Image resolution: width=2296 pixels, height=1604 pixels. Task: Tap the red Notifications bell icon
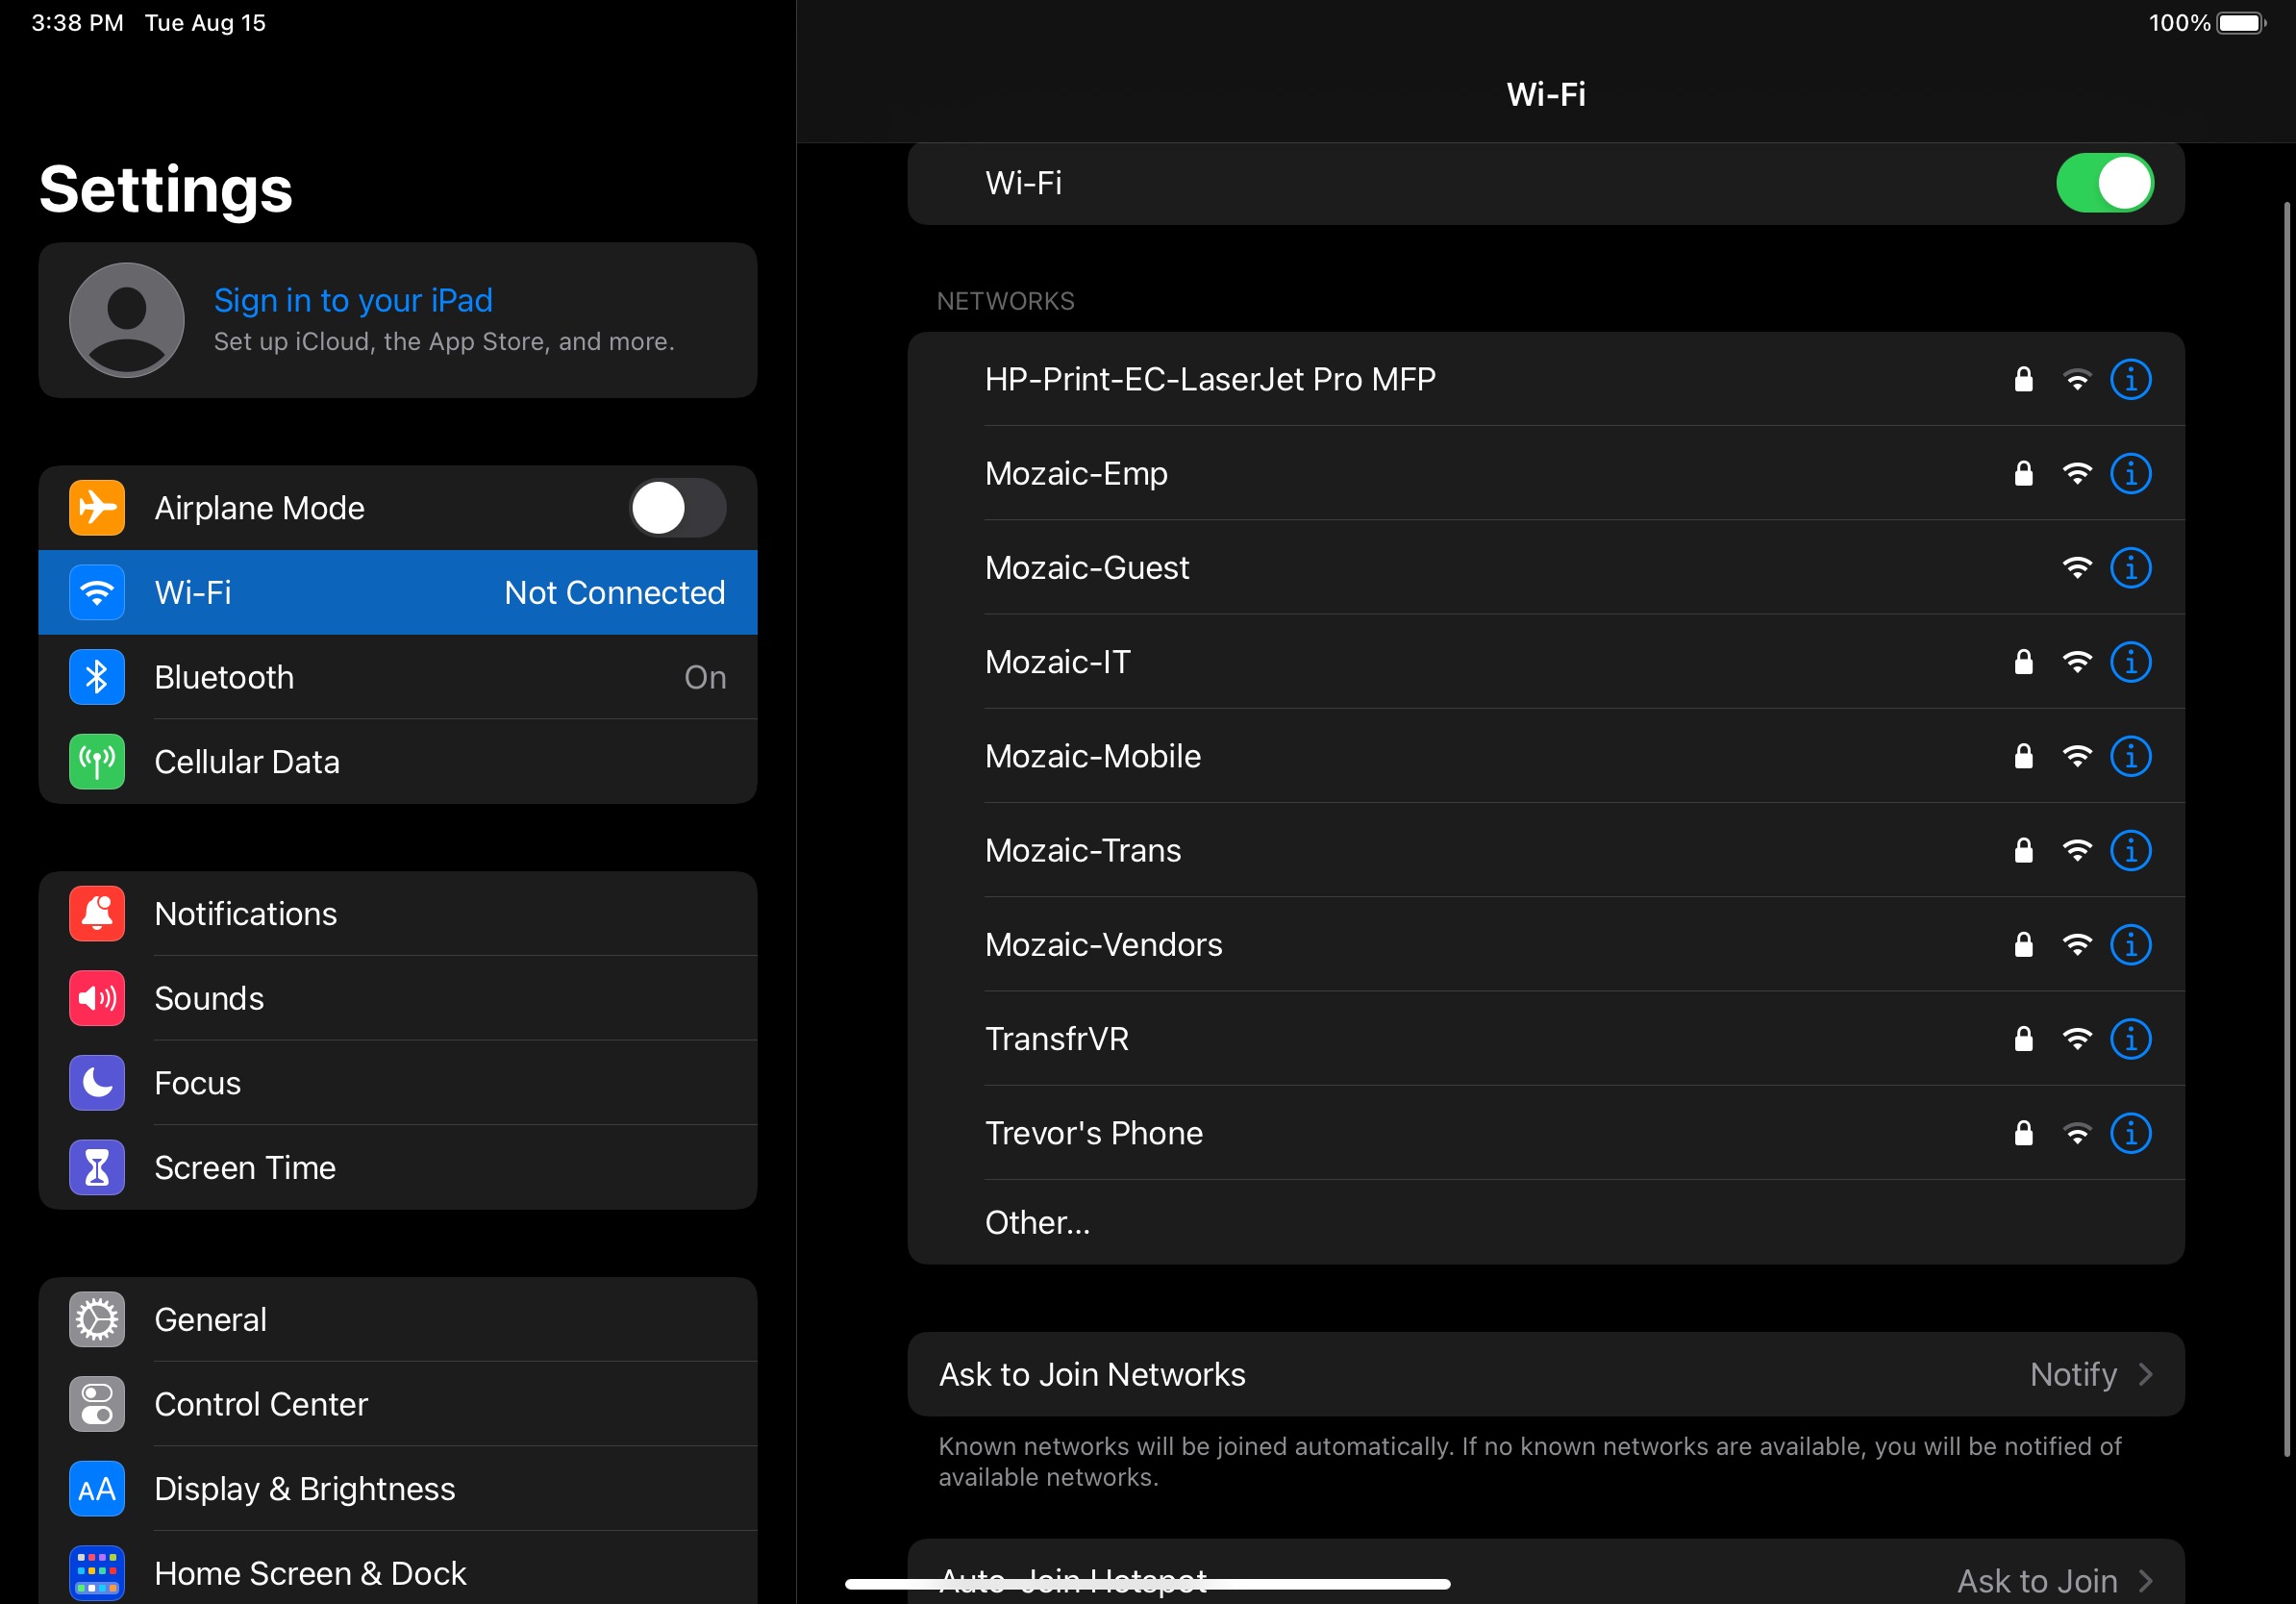coord(97,914)
